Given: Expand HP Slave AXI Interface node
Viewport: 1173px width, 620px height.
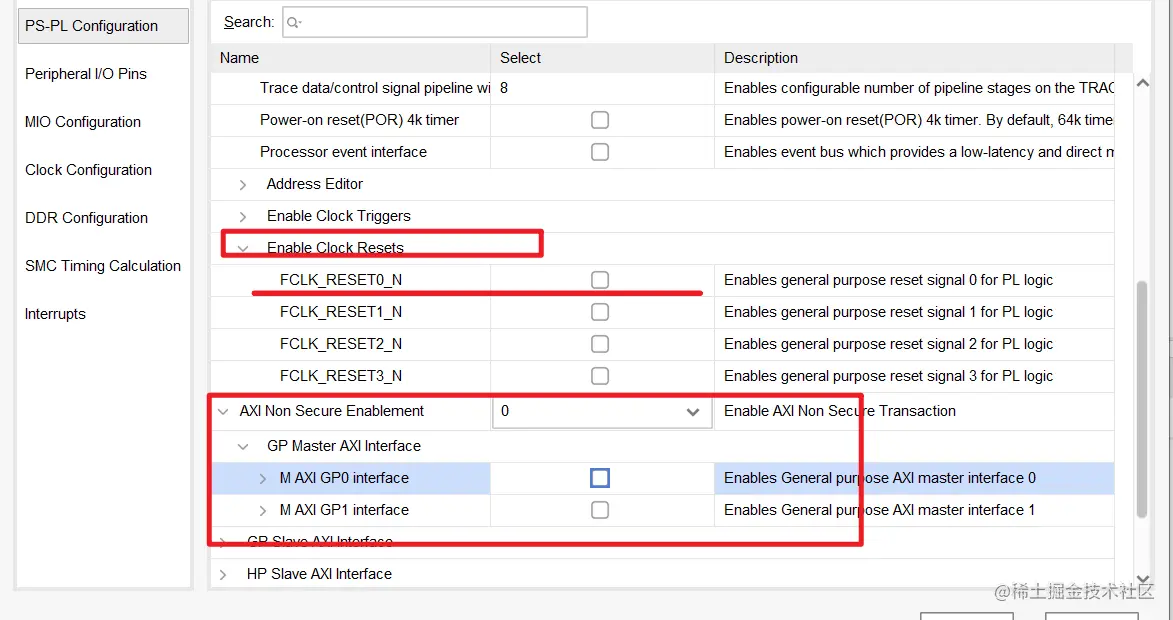Looking at the screenshot, I should [x=223, y=574].
